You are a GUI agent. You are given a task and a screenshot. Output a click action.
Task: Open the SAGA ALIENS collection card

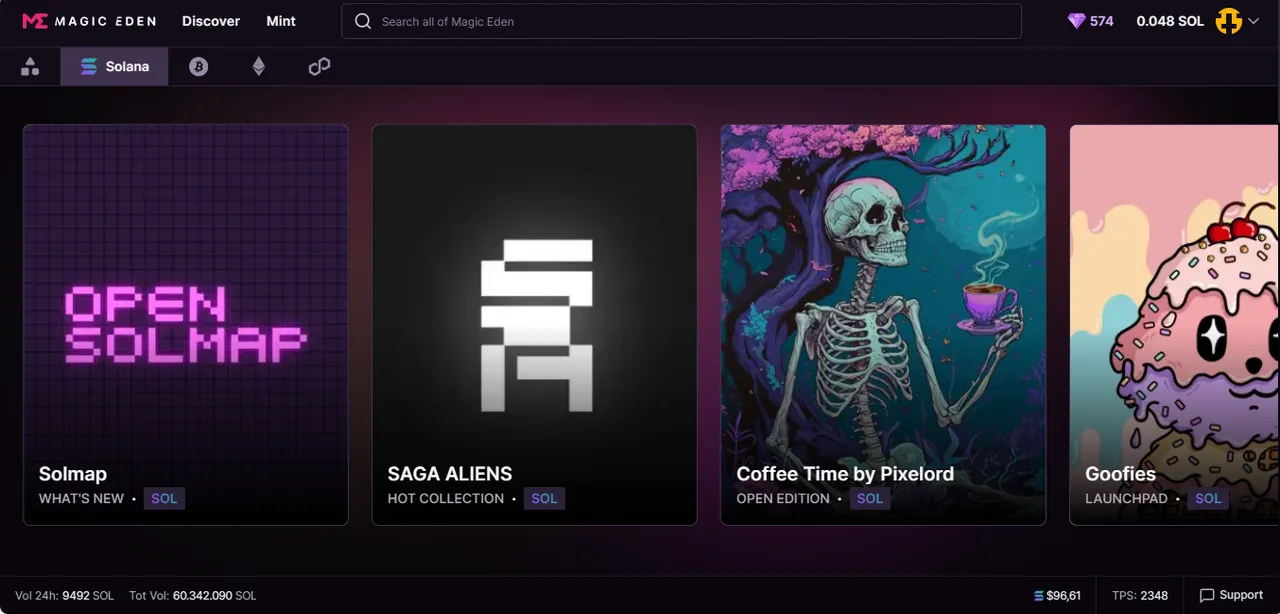coord(534,325)
